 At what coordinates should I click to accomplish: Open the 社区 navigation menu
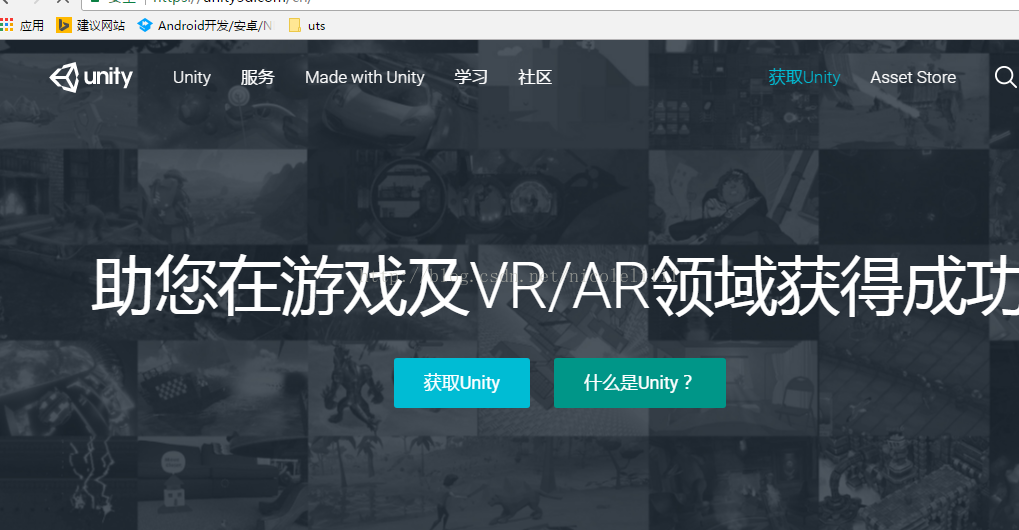[535, 77]
